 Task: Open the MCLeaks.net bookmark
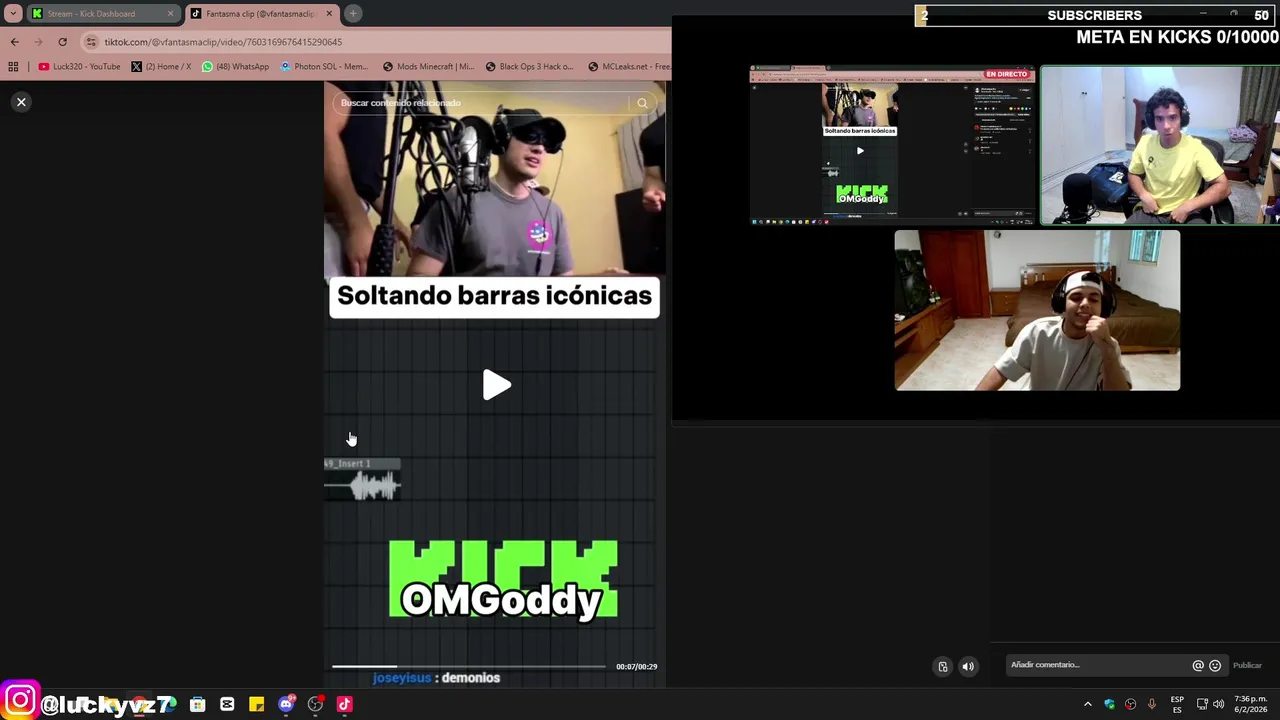coord(629,67)
